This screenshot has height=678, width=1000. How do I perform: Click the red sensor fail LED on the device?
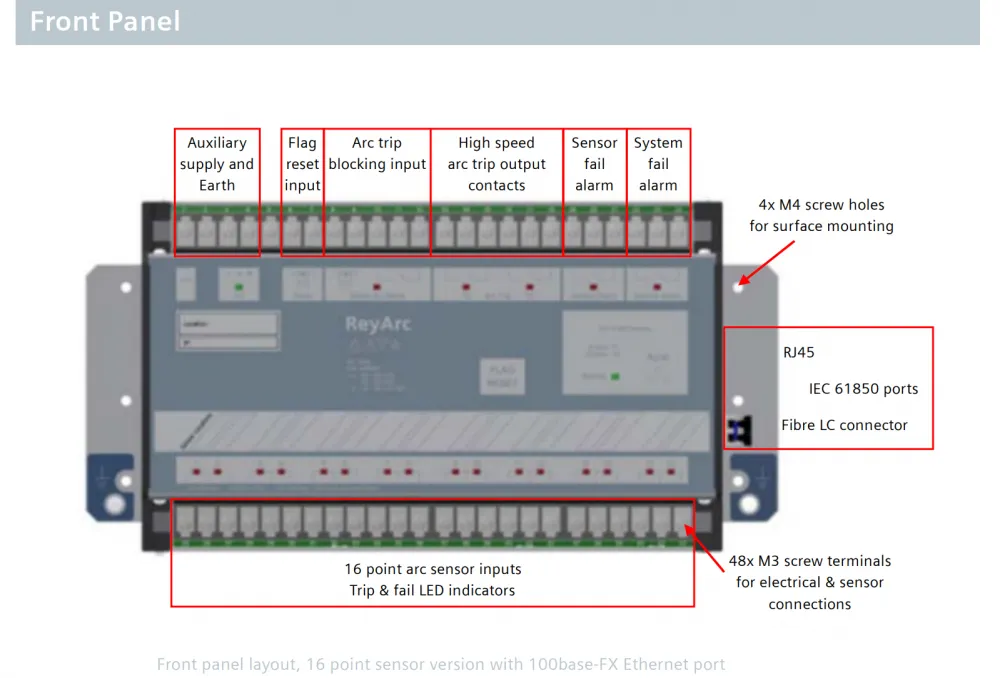[x=594, y=288]
